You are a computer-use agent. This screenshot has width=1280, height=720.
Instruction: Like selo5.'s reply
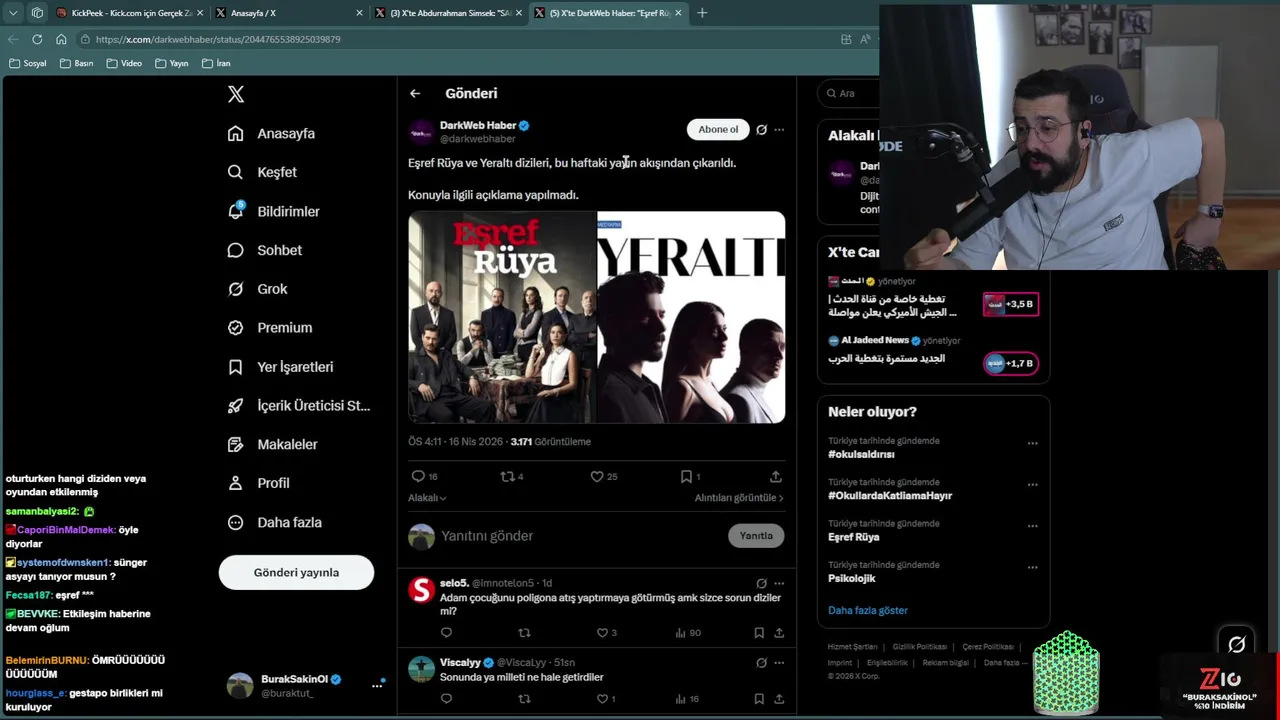coord(602,632)
